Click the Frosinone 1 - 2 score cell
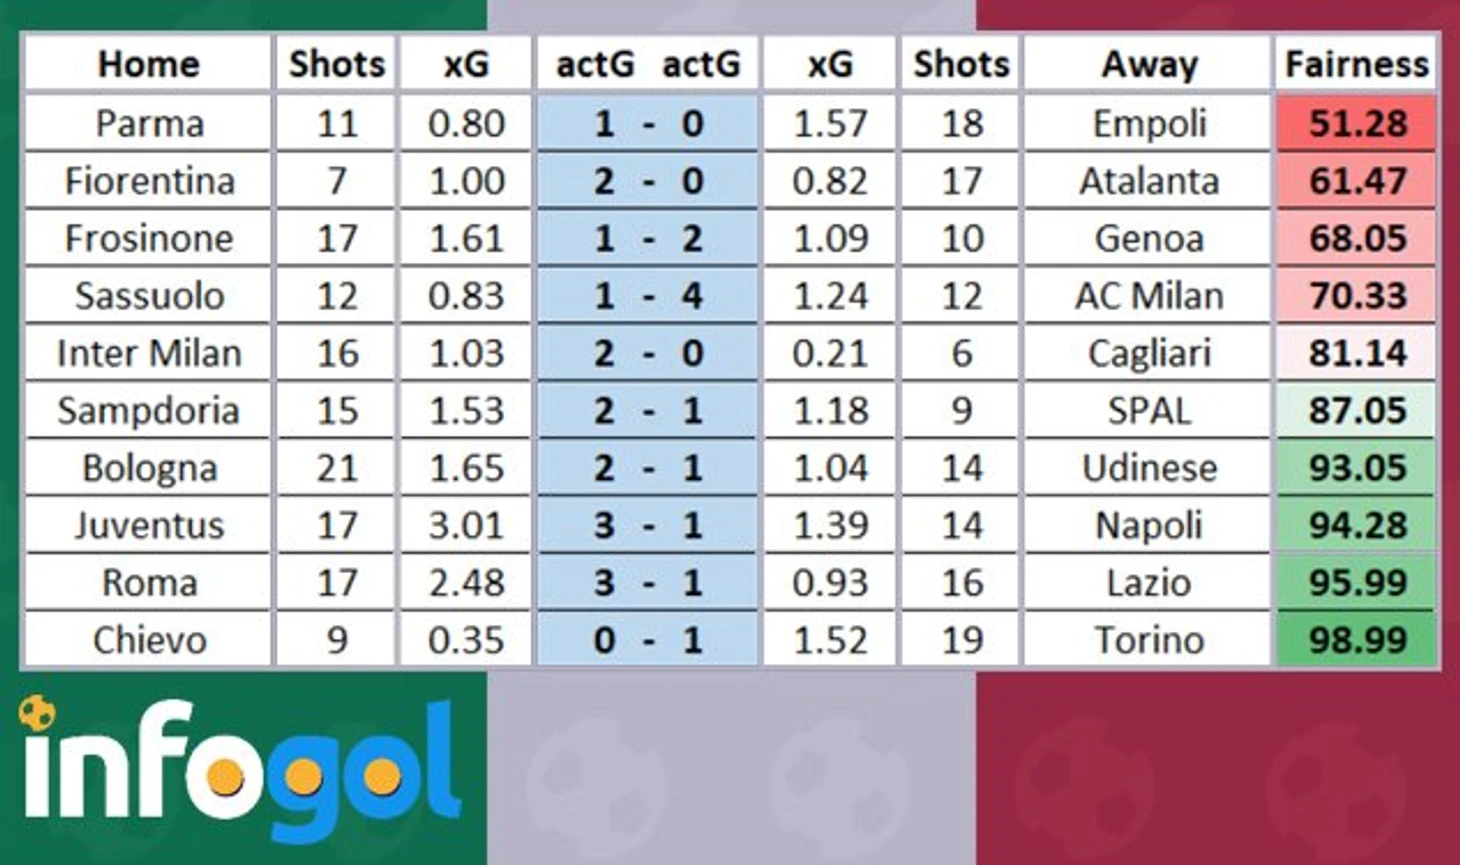Screen dimensions: 1460x865 click(647, 238)
